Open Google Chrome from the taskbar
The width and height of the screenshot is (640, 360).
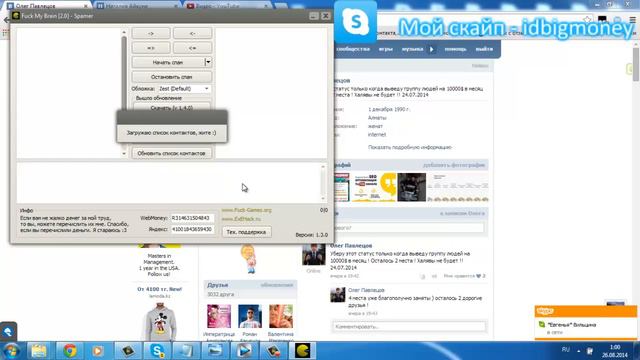[70, 351]
